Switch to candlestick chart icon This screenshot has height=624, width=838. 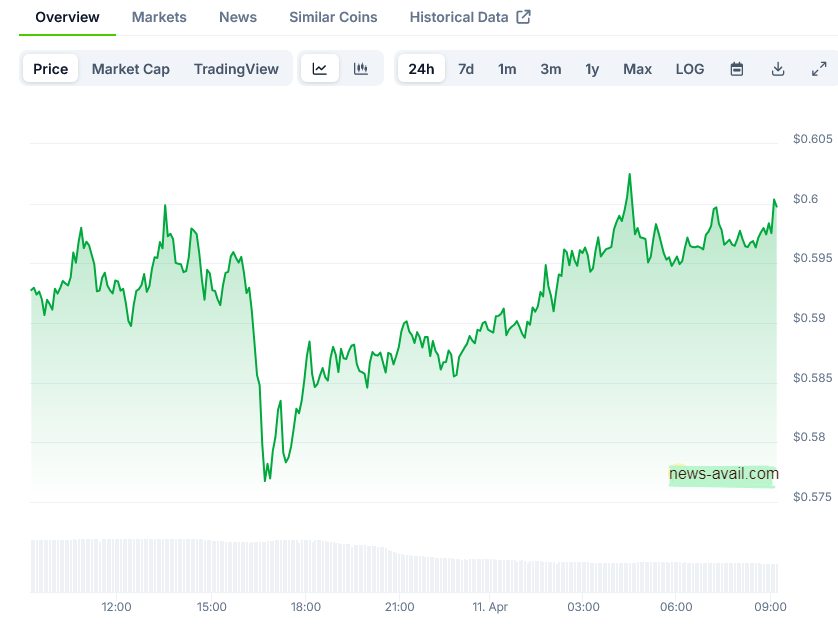[x=361, y=69]
